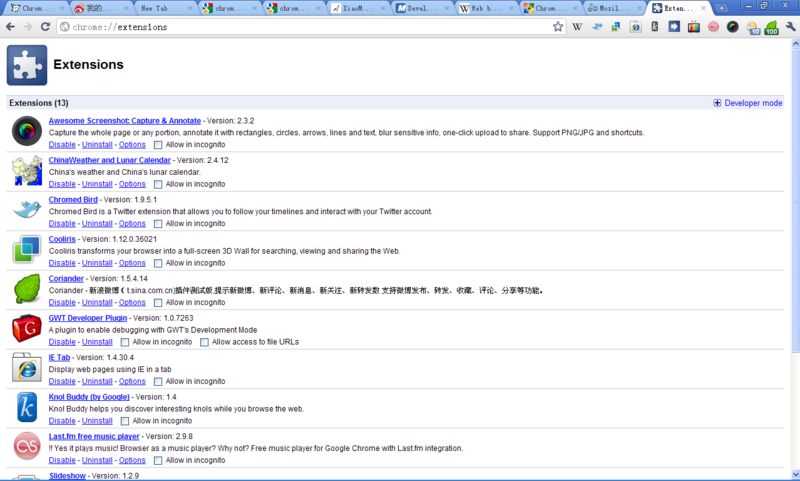Open the Chrome wrench menu
This screenshot has height=481, width=800.
pos(790,27)
